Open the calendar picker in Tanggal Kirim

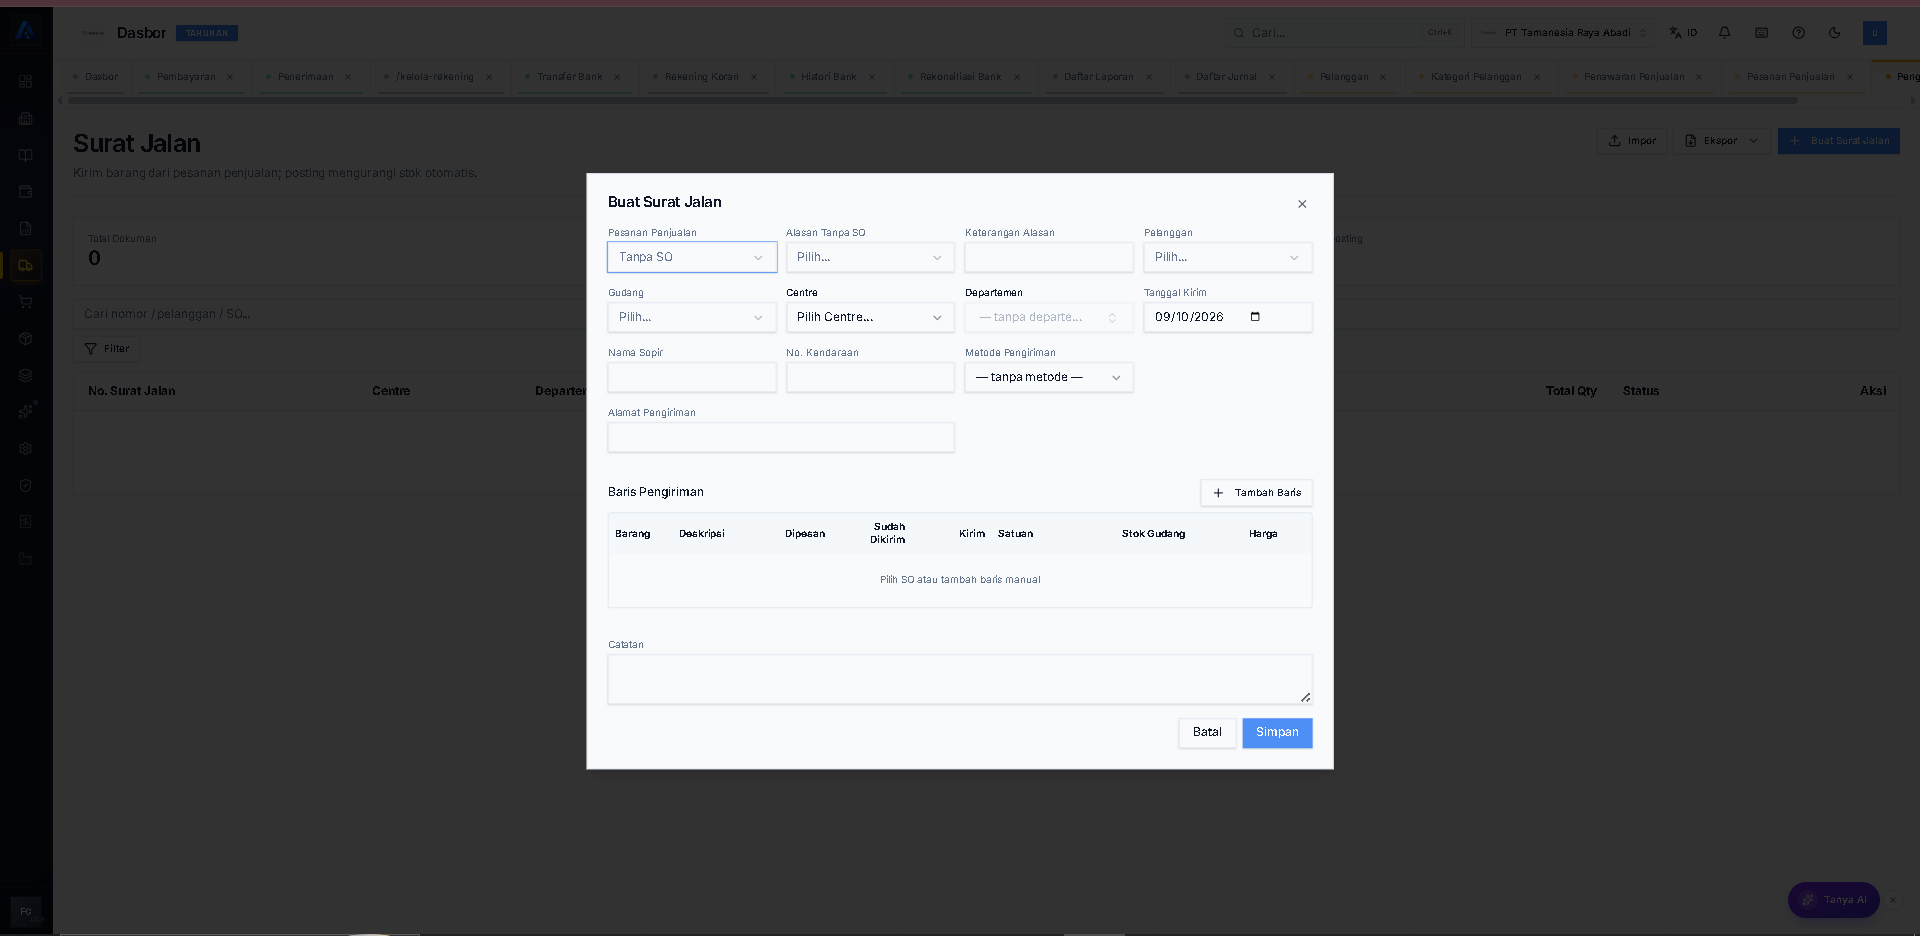[1256, 317]
